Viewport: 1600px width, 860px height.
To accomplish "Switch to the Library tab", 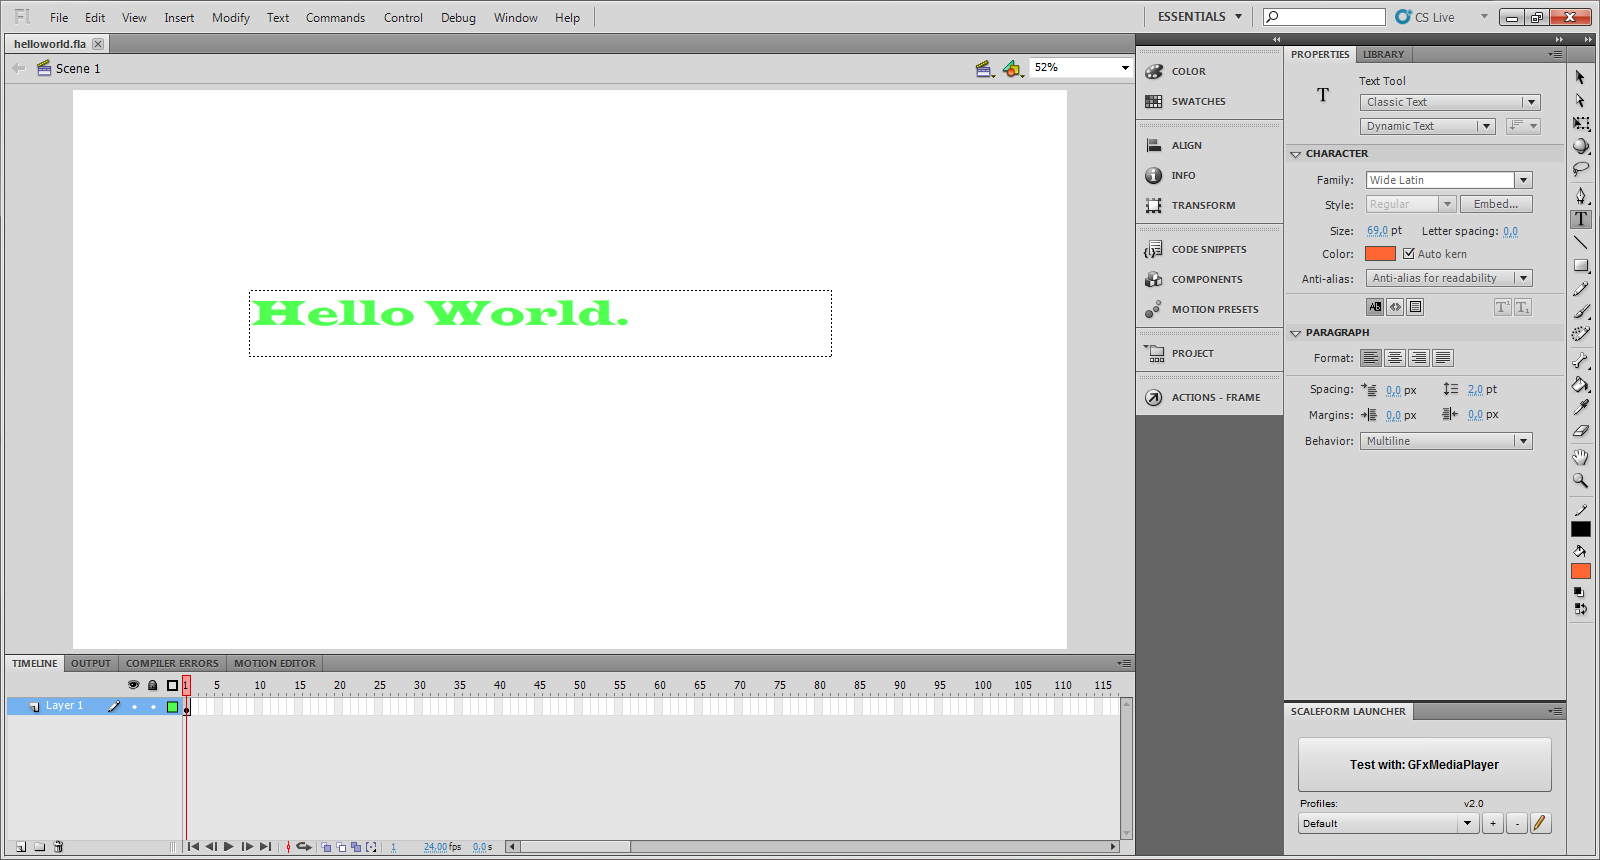I will 1383,54.
